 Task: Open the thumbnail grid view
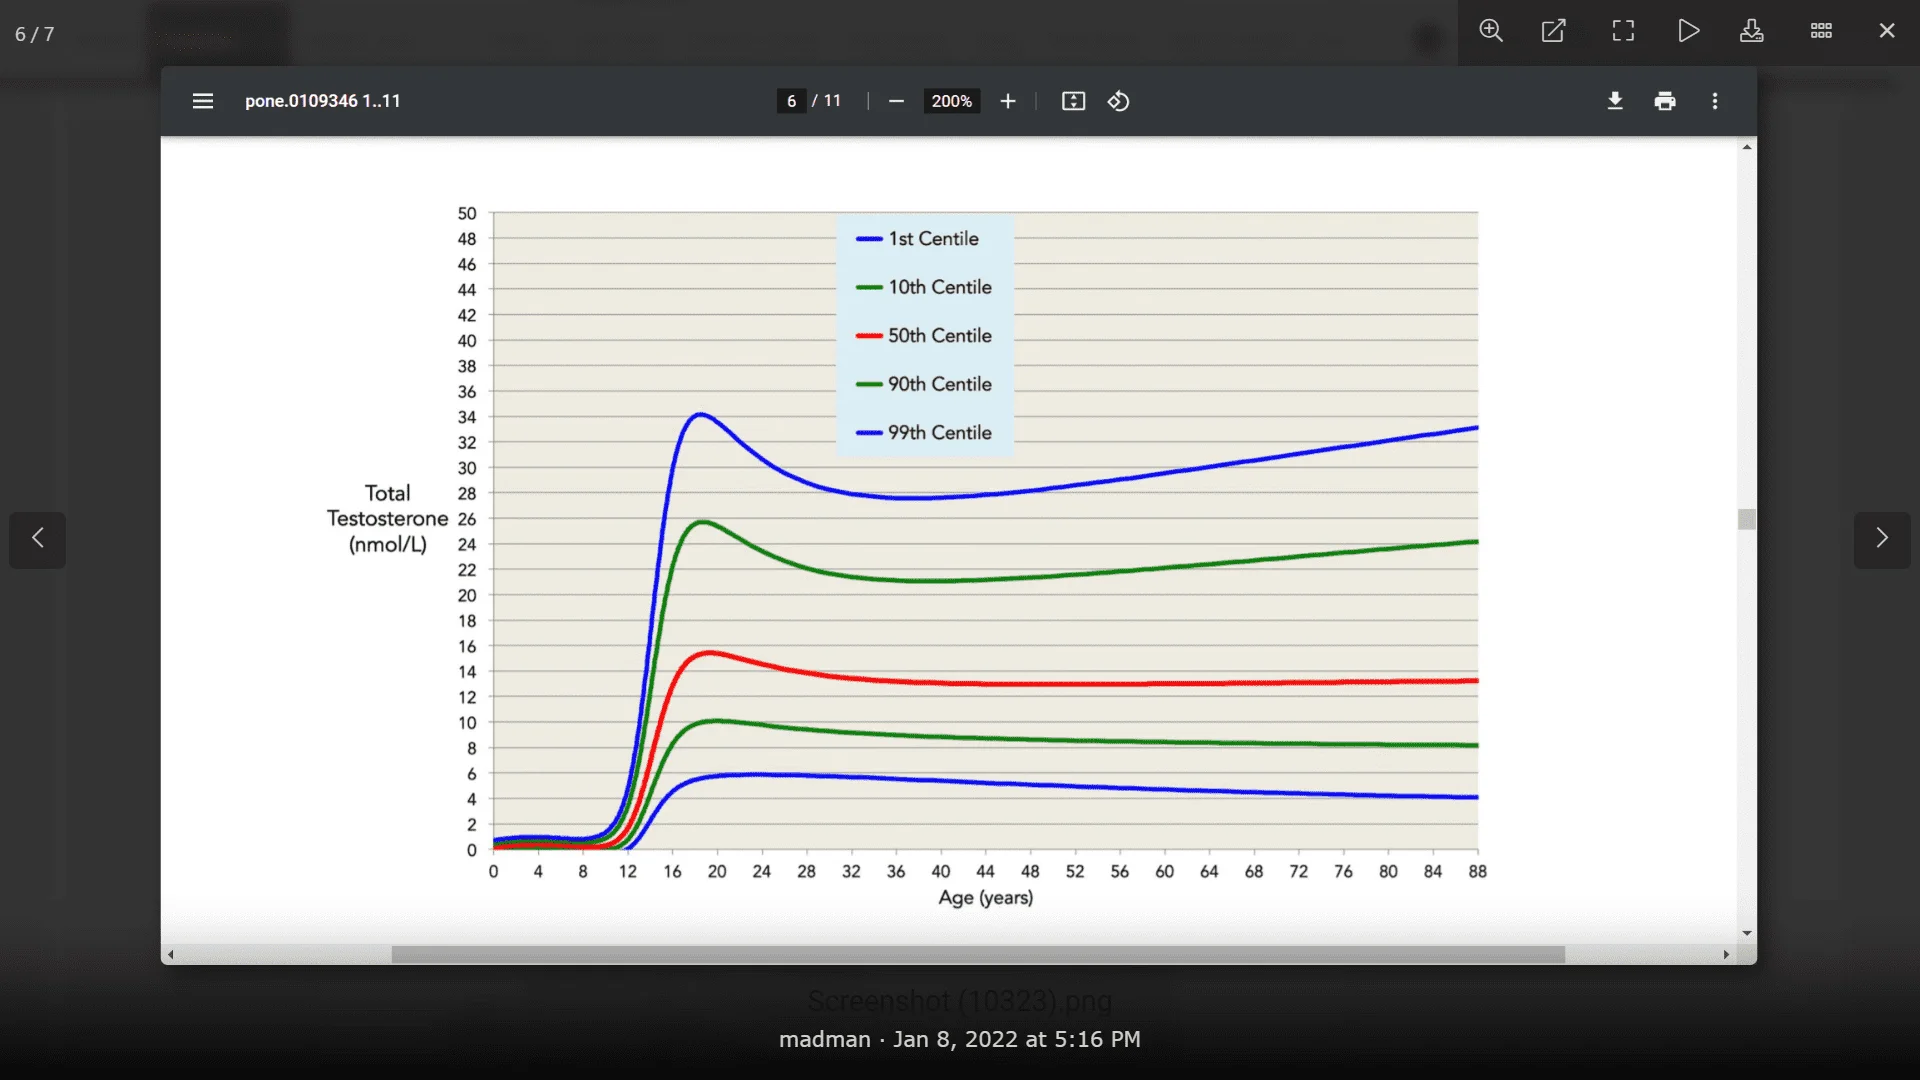pyautogui.click(x=1821, y=31)
